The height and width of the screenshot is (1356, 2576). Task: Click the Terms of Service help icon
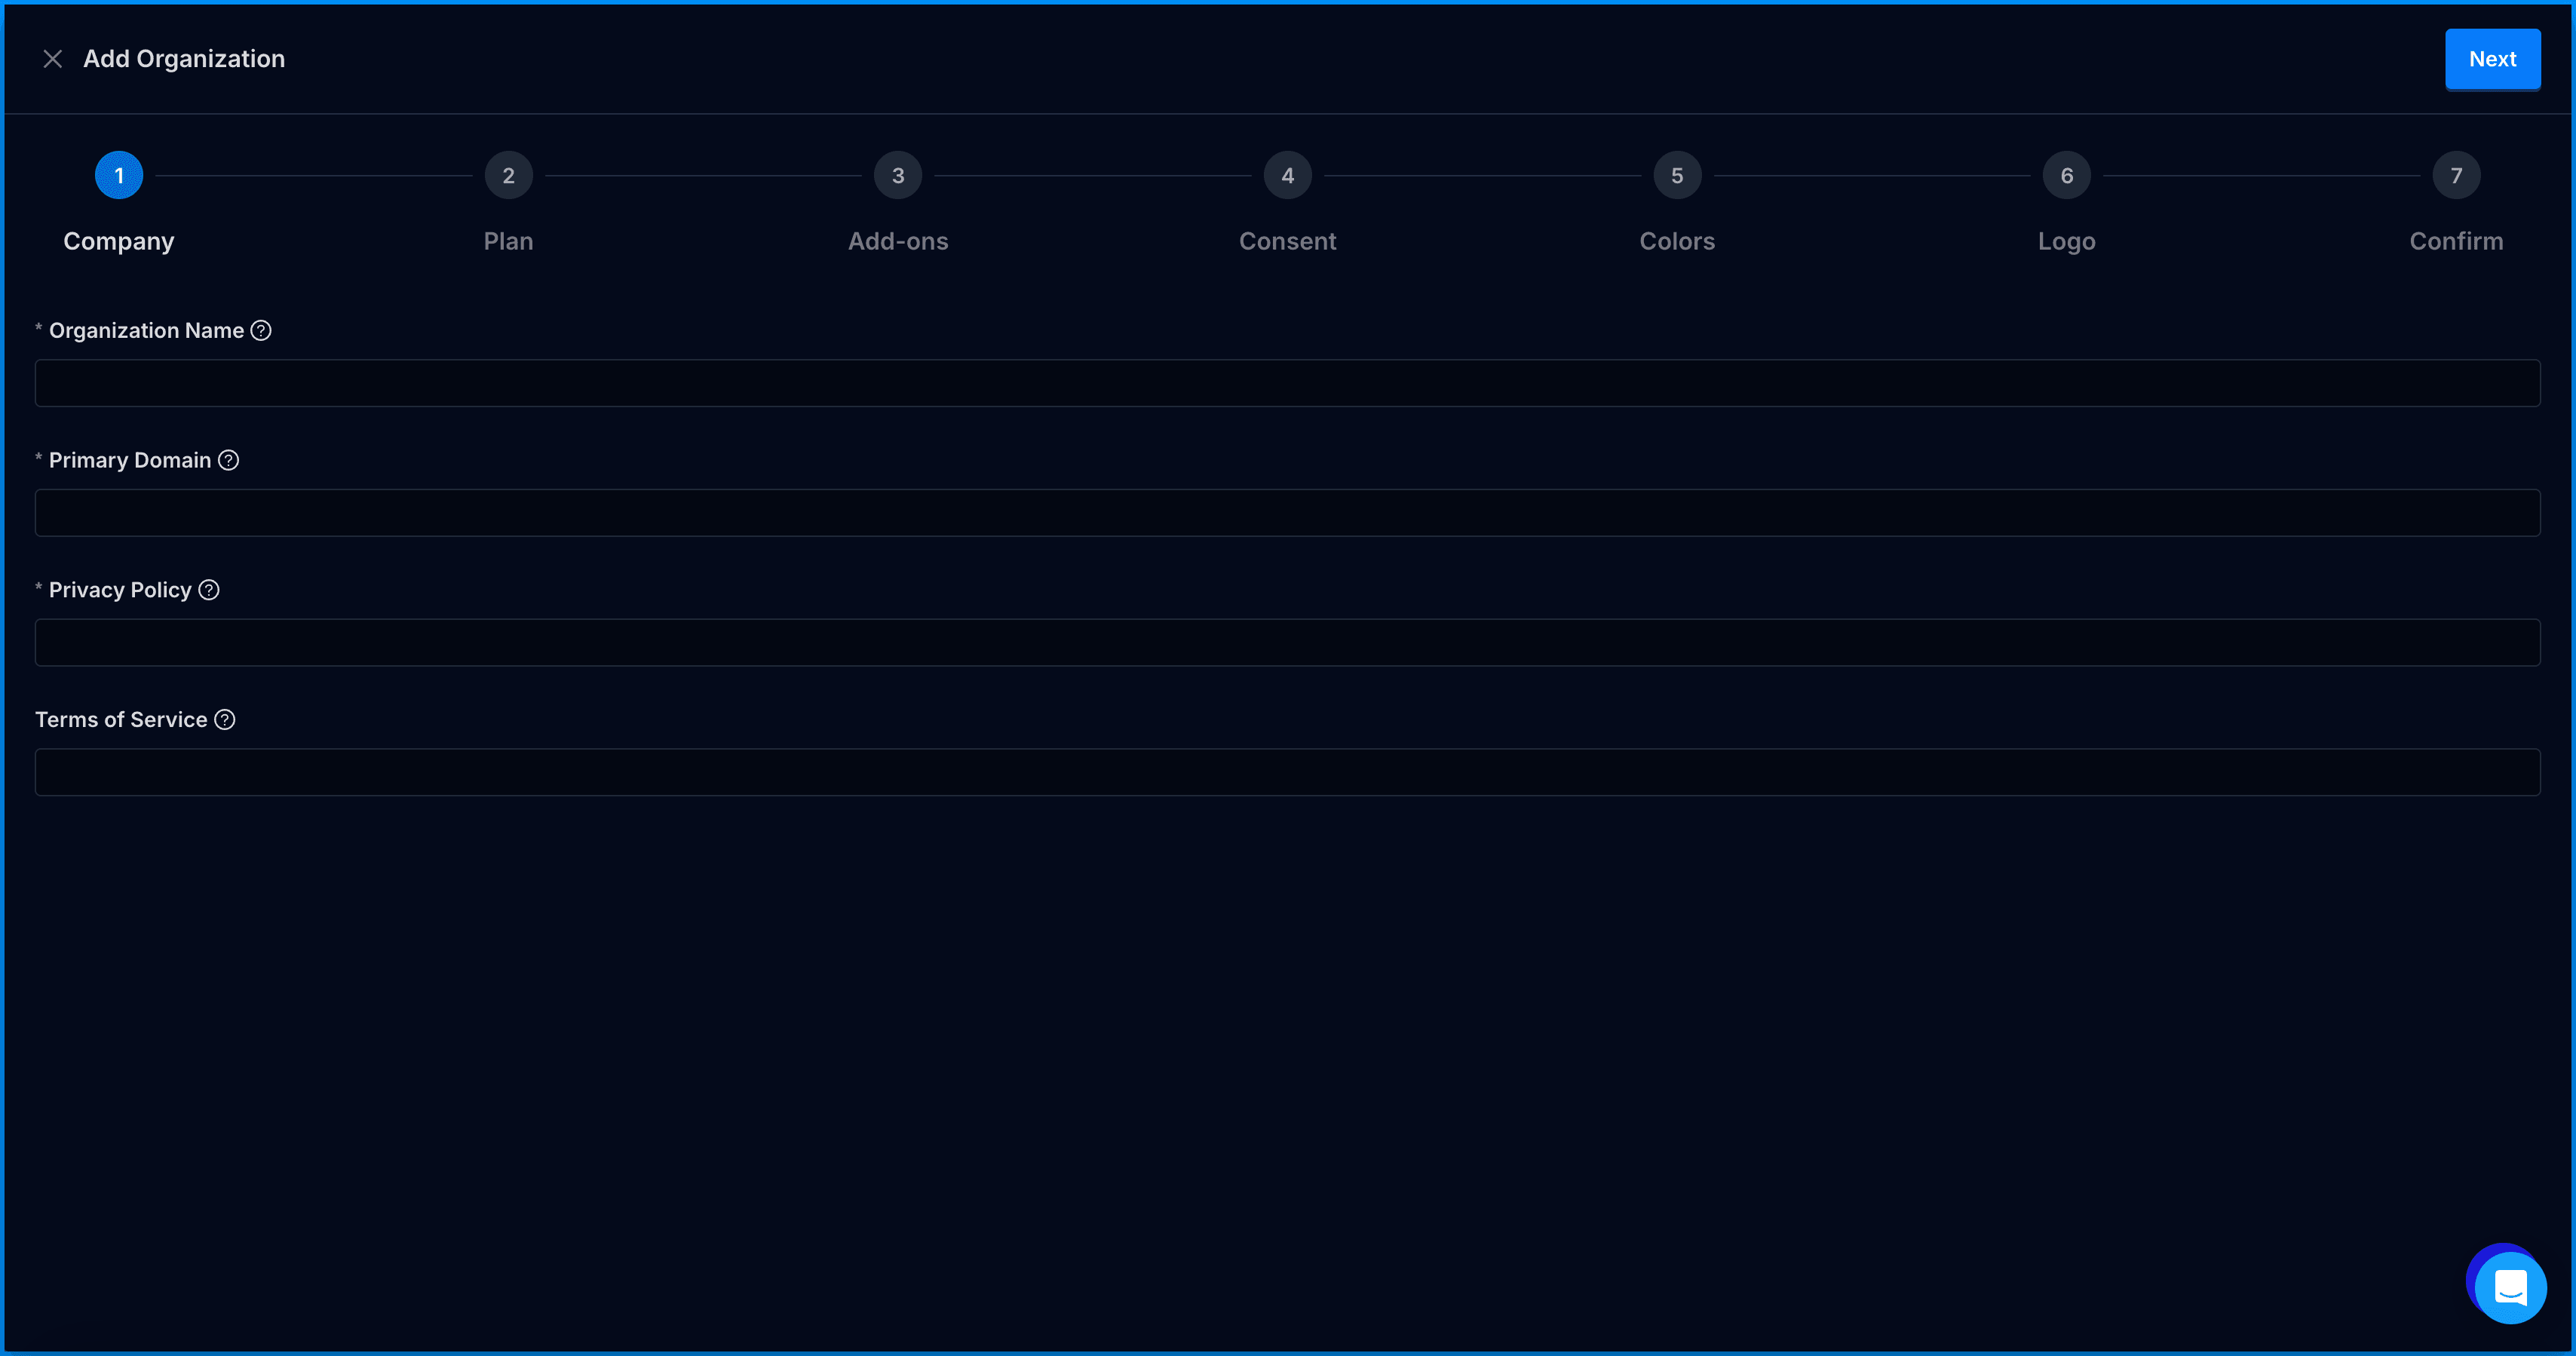[225, 720]
